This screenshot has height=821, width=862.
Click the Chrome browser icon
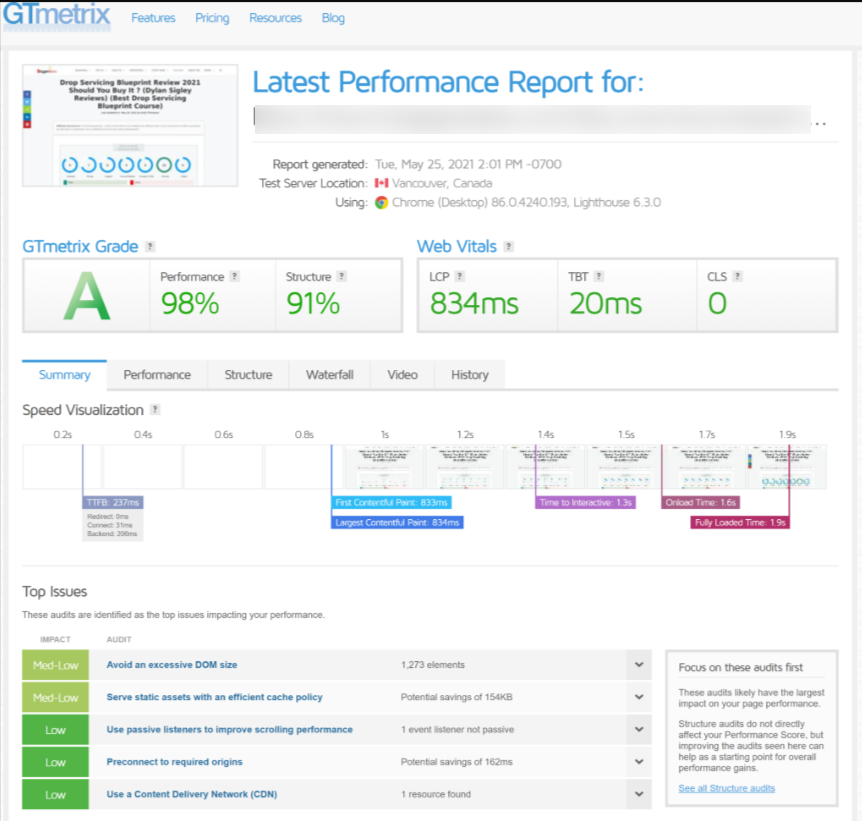(x=382, y=203)
